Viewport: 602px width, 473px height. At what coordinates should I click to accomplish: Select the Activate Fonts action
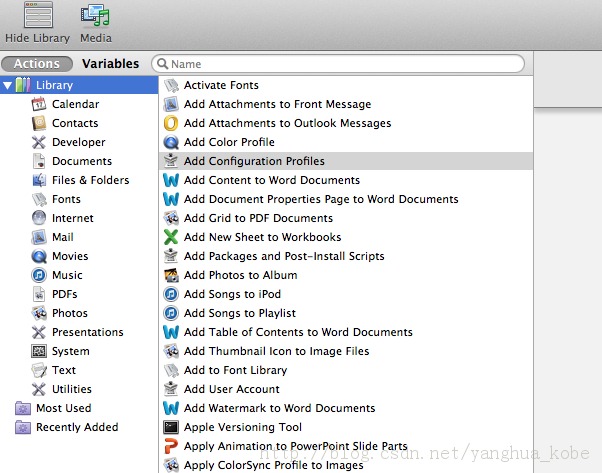[346, 85]
